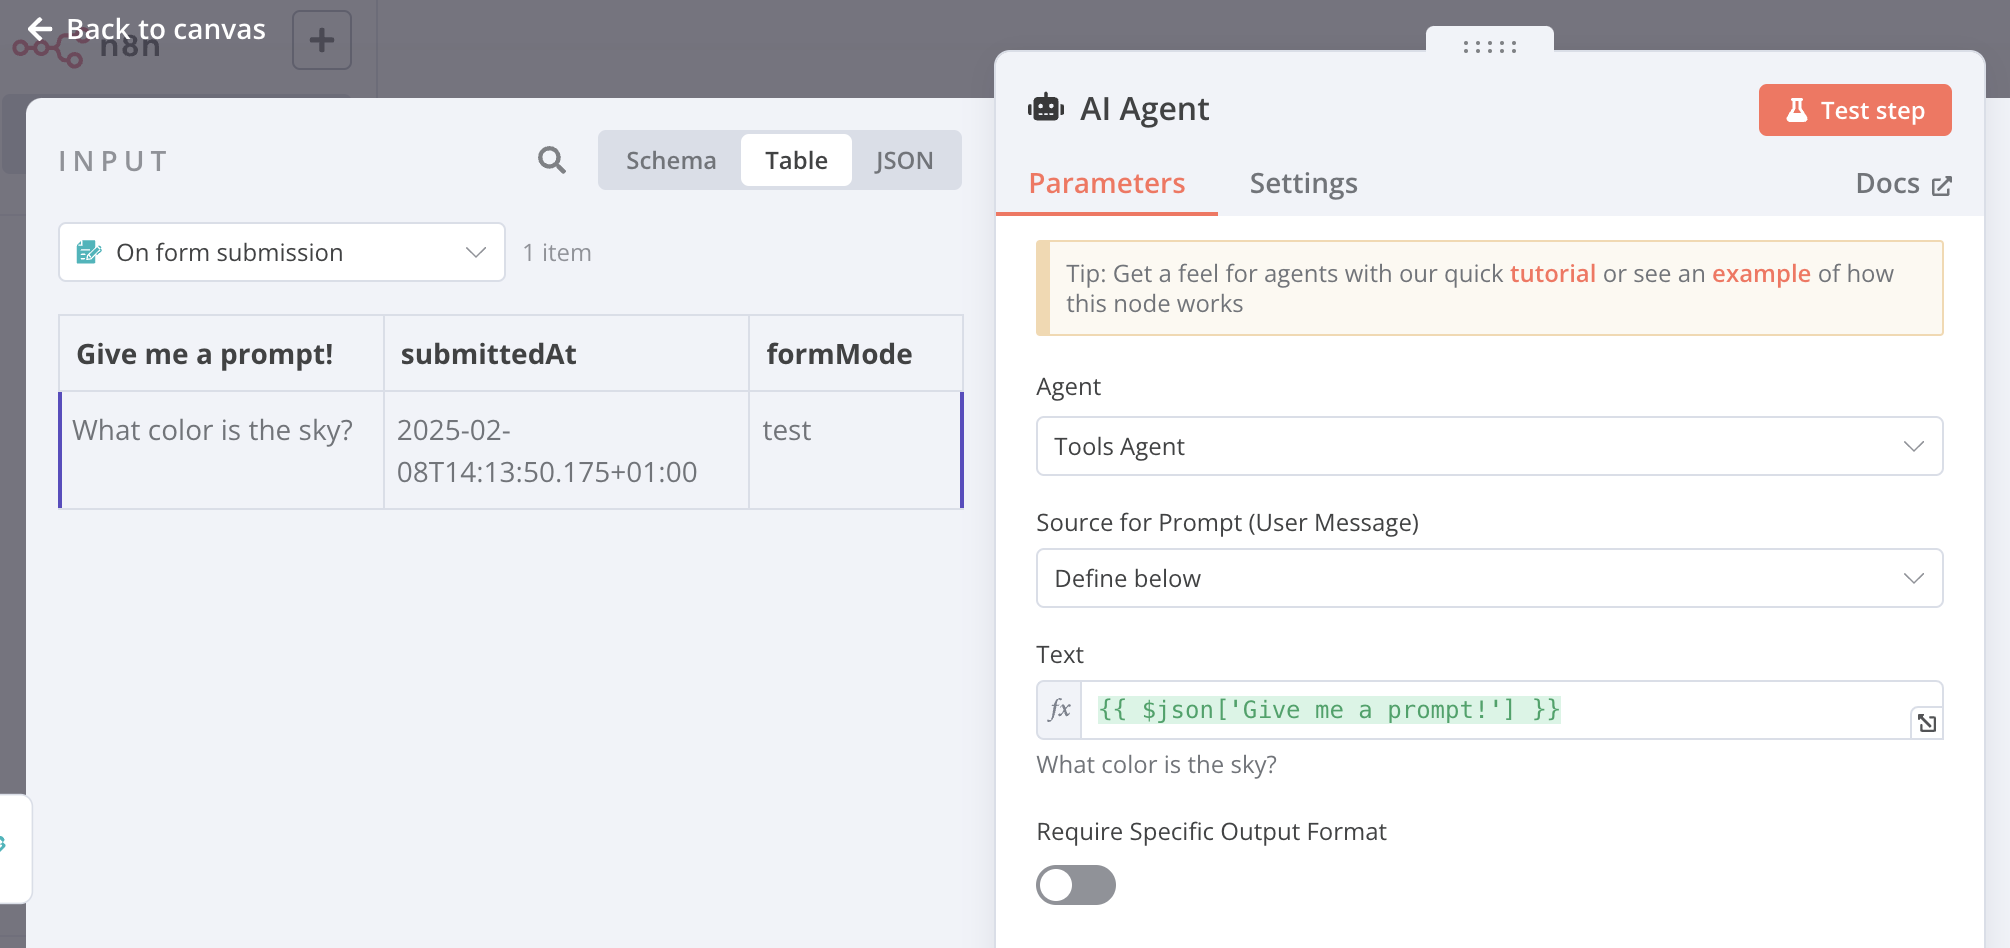Click the fx expression icon
Screen dimensions: 2010x948
pos(1059,710)
